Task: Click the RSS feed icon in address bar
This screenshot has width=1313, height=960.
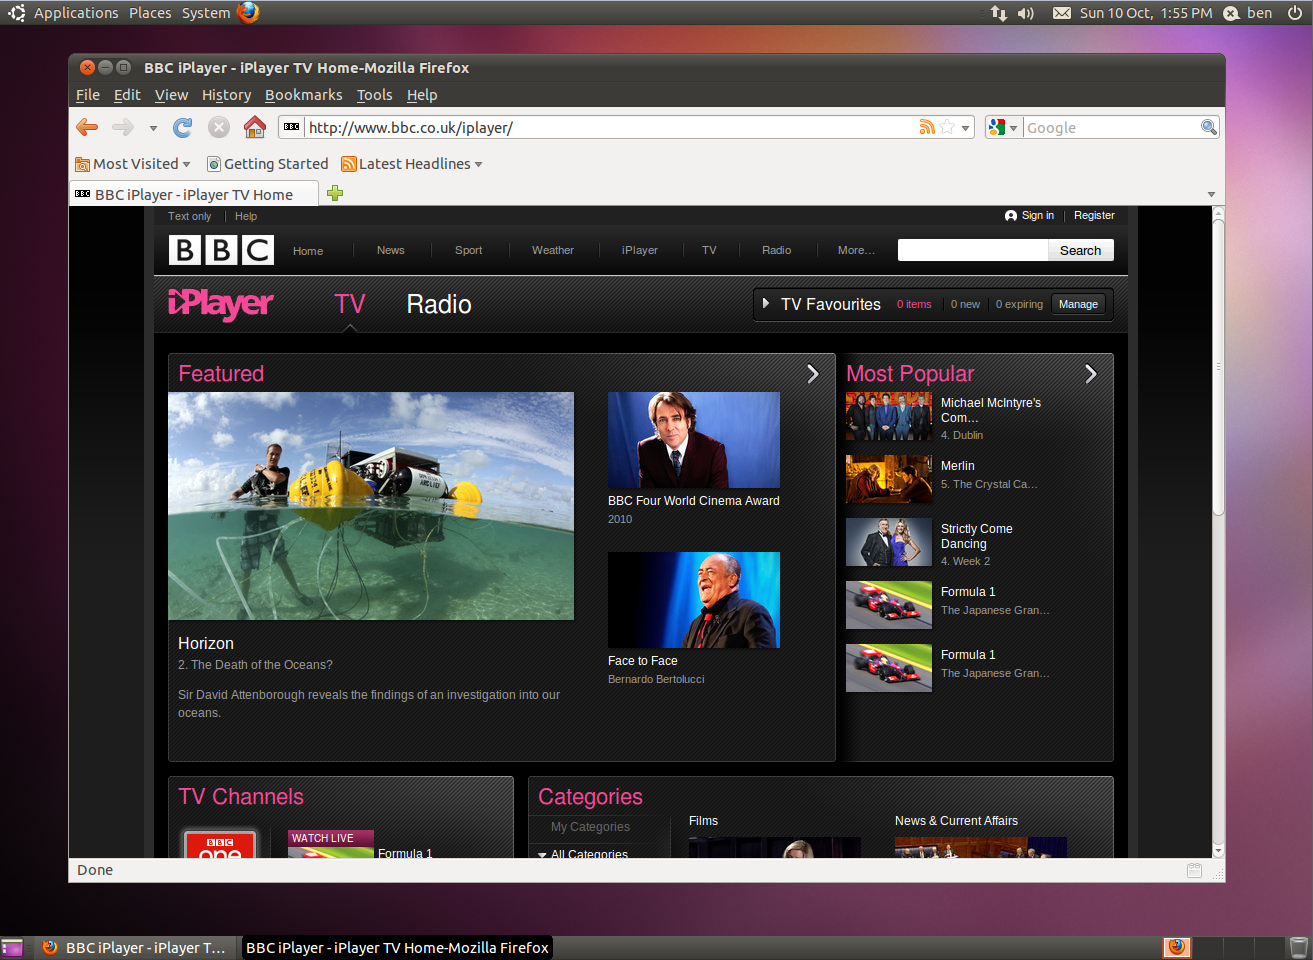Action: coord(927,127)
